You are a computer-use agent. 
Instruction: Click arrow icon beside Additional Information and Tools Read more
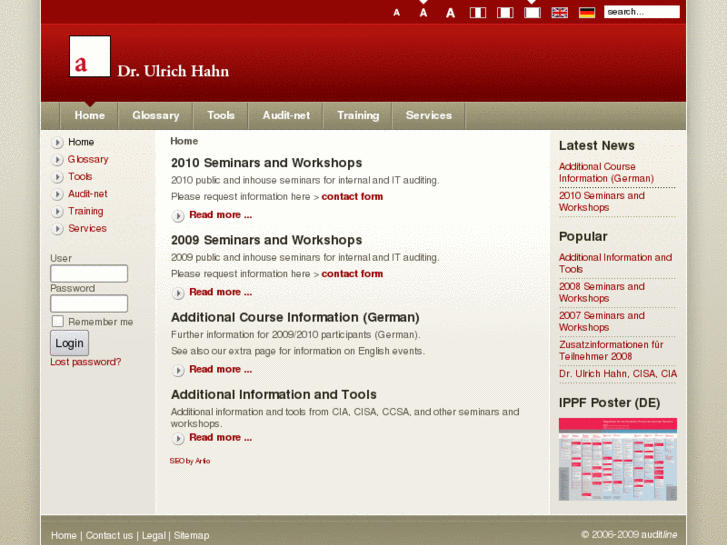[178, 438]
